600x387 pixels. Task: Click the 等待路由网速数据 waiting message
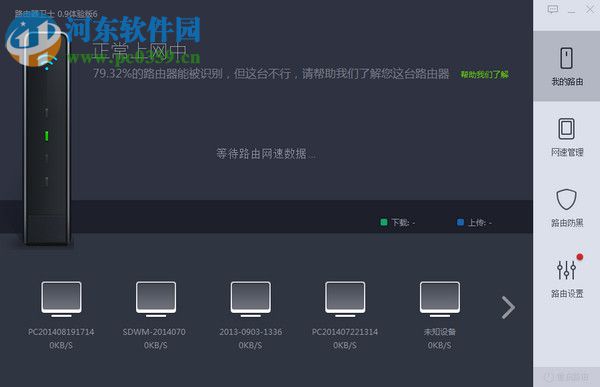pyautogui.click(x=266, y=153)
